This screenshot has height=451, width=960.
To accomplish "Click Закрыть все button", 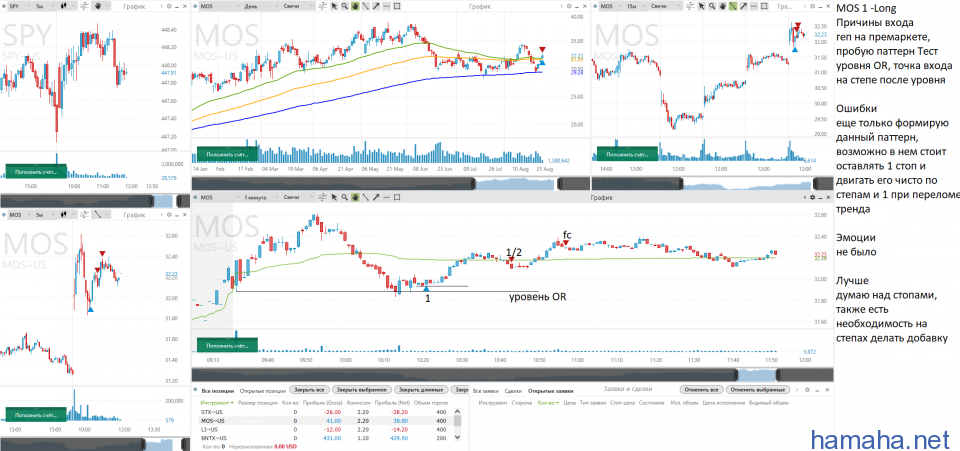I will click(x=310, y=390).
